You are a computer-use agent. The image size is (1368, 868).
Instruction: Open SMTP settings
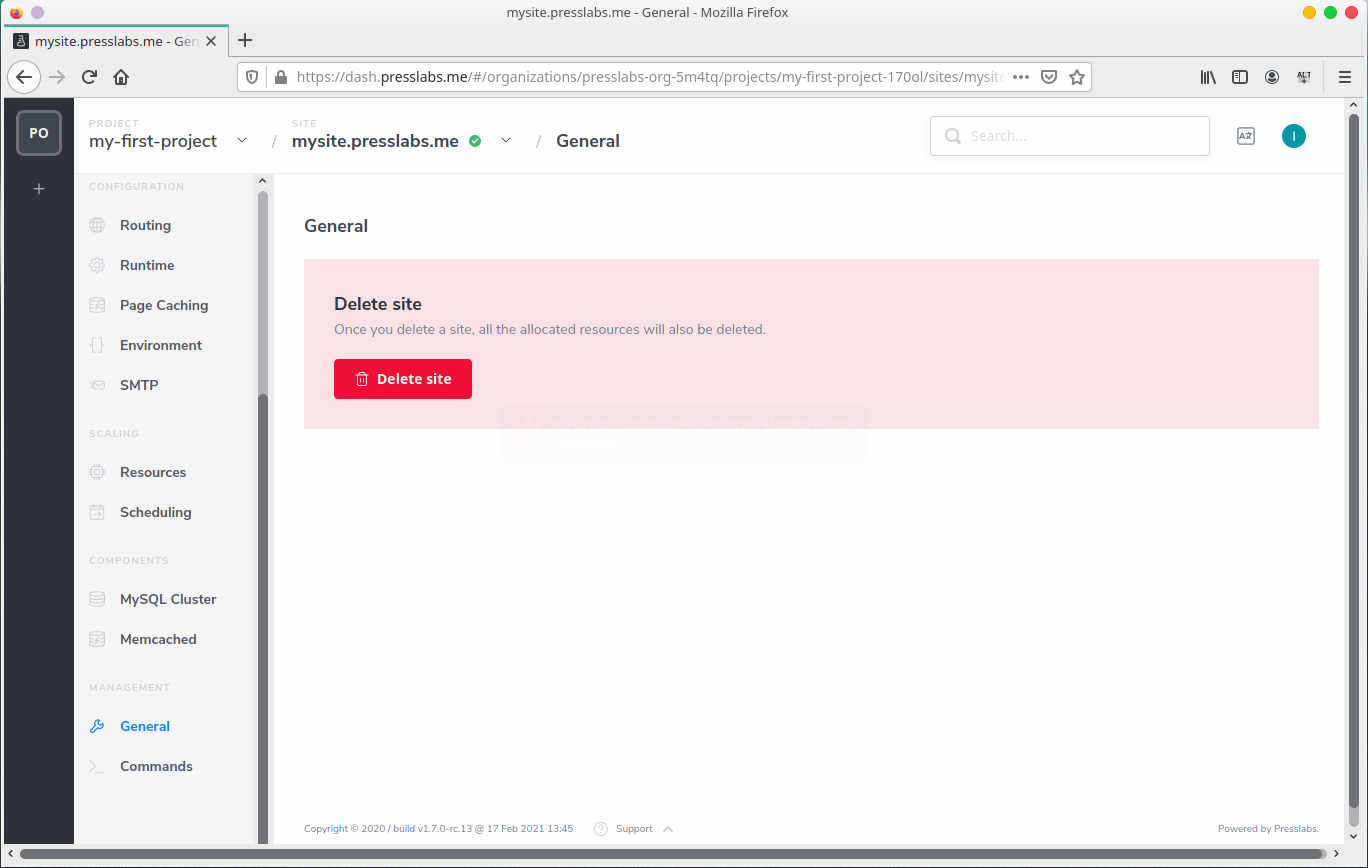pos(139,385)
